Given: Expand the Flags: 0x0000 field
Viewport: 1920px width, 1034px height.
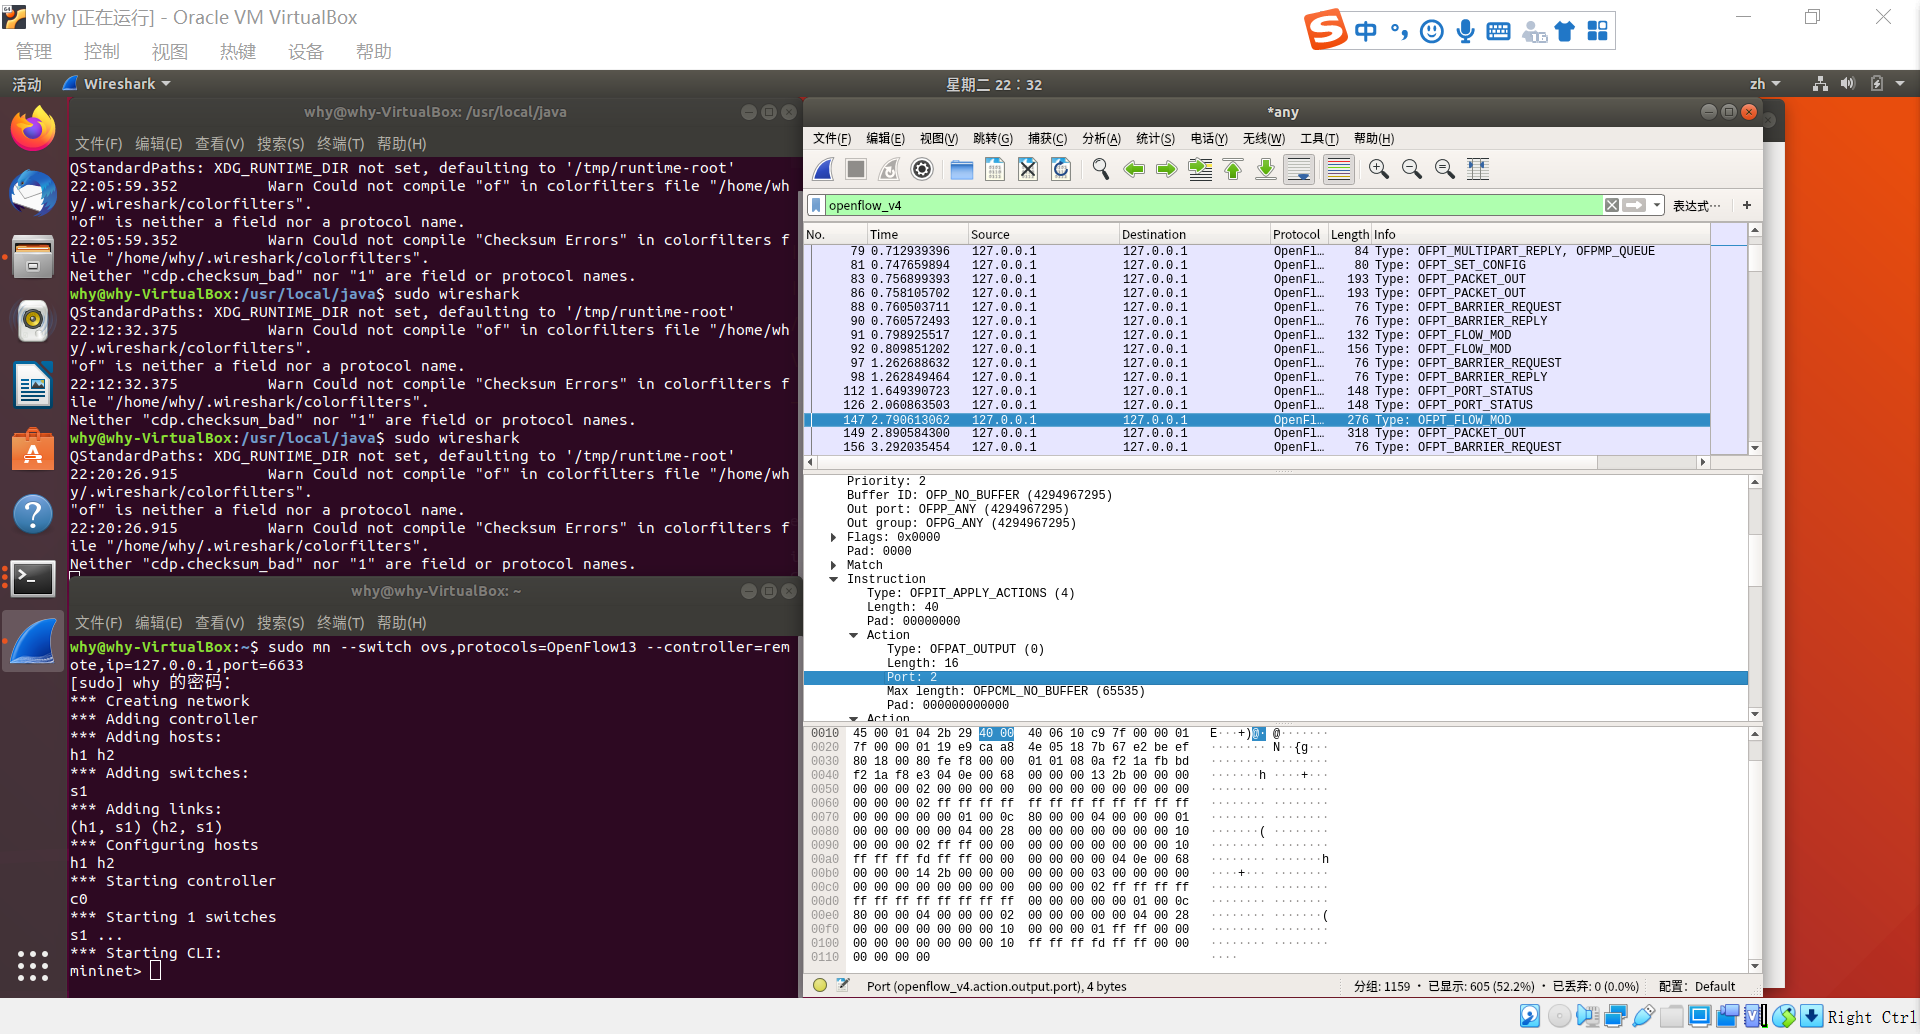Looking at the screenshot, I should 834,538.
